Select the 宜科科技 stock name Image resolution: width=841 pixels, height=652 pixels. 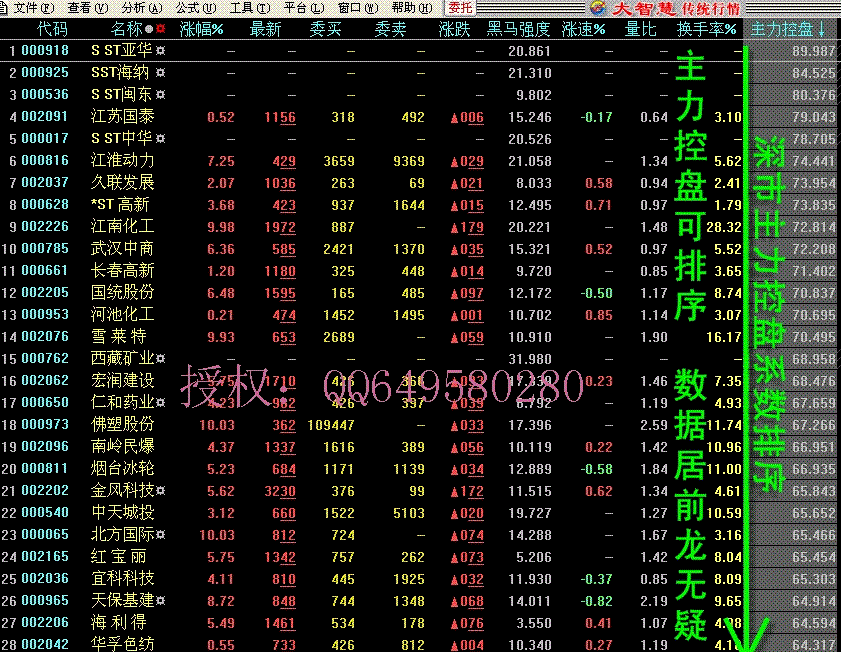tap(122, 578)
